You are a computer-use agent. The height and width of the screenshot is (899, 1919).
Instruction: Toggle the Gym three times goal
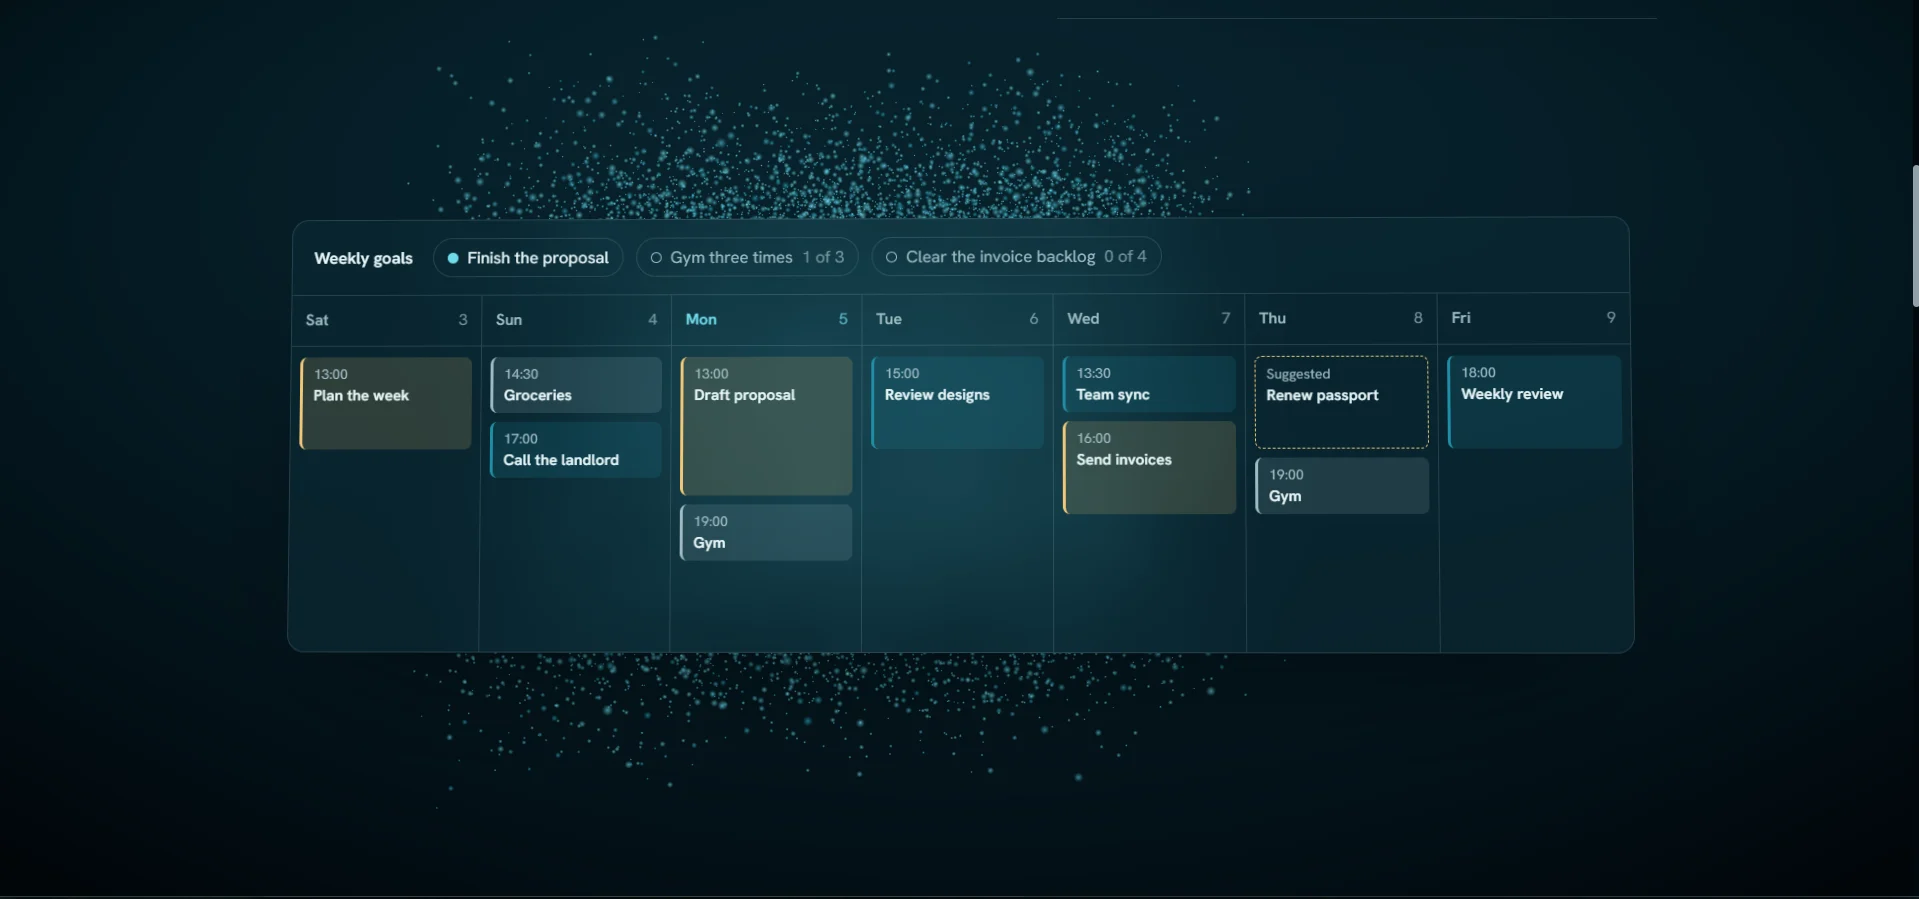click(x=747, y=257)
